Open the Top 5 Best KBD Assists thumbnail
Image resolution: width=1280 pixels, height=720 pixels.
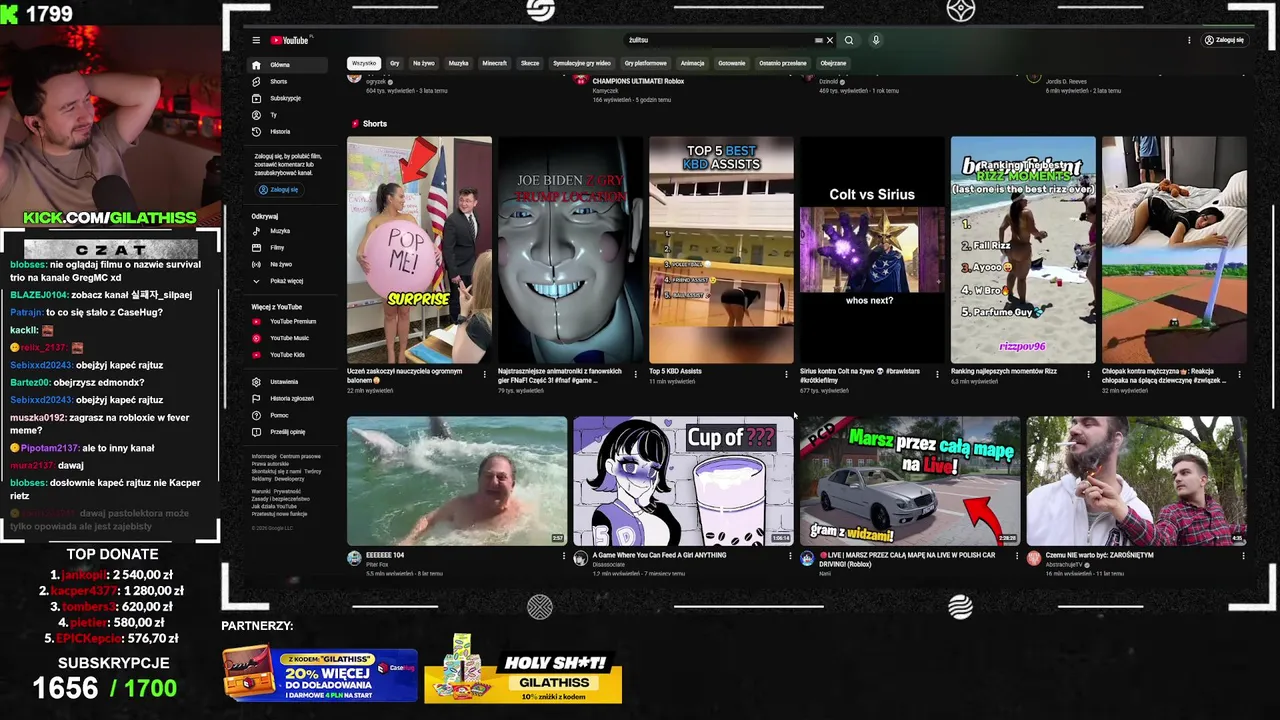coord(721,250)
